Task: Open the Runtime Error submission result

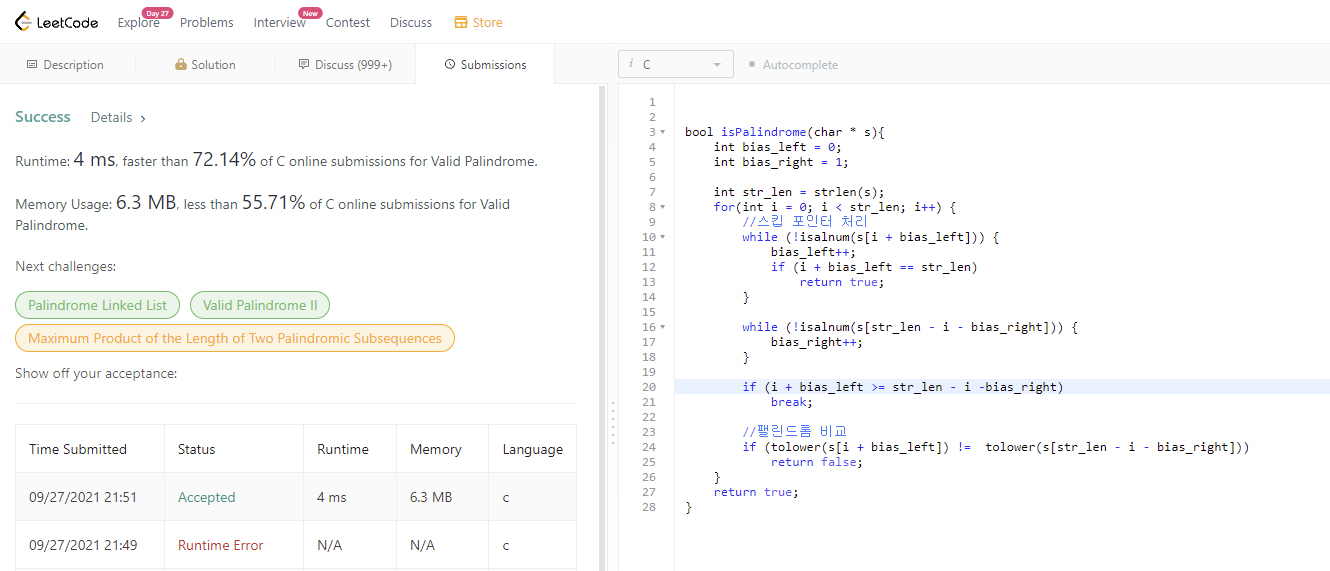Action: coord(221,545)
